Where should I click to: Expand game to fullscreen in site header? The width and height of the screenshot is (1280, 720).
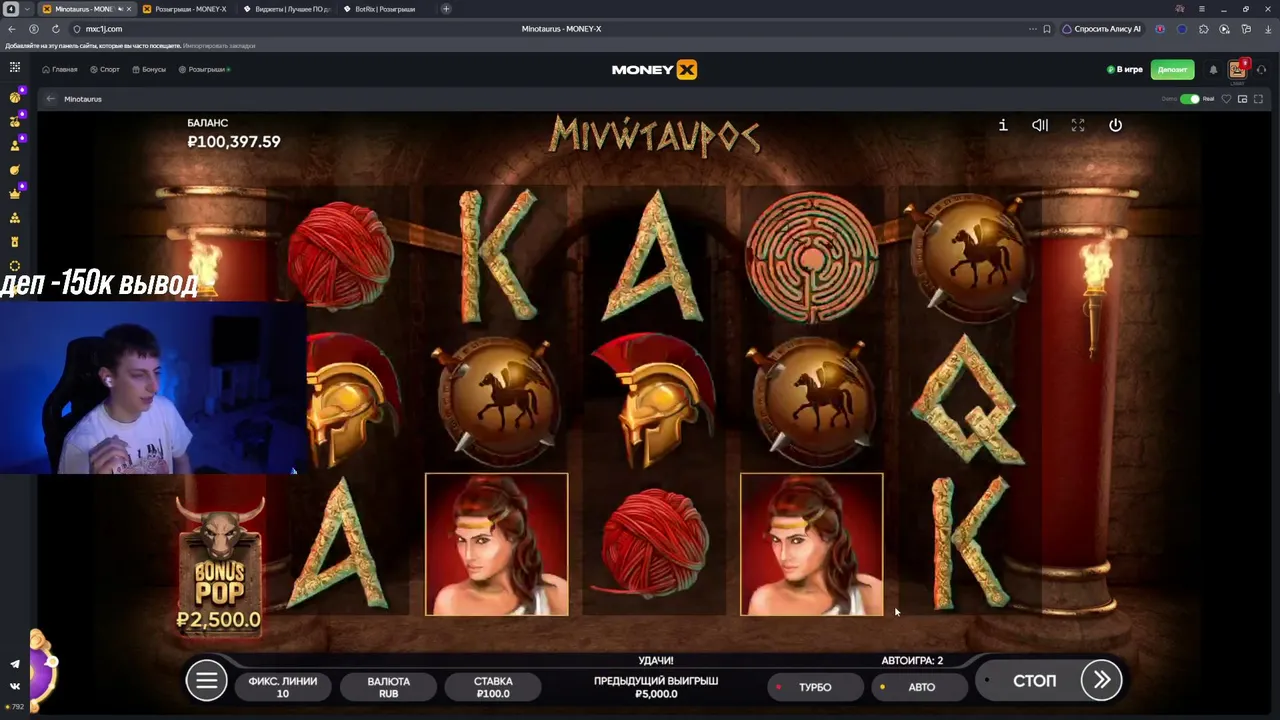[1258, 99]
